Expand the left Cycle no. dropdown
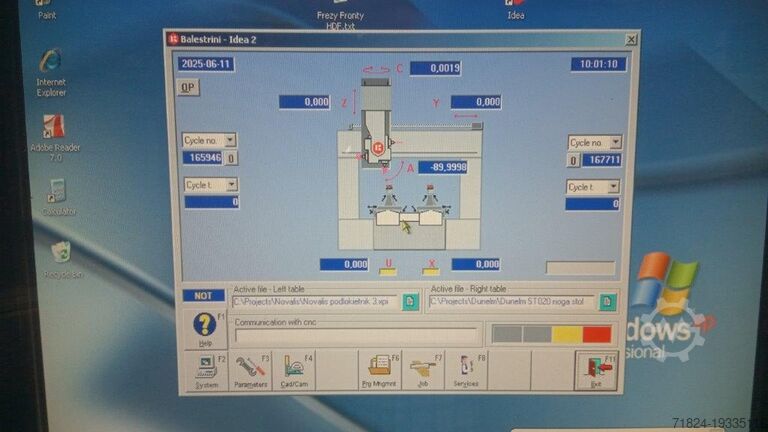Image resolution: width=768 pixels, height=432 pixels. [230, 141]
